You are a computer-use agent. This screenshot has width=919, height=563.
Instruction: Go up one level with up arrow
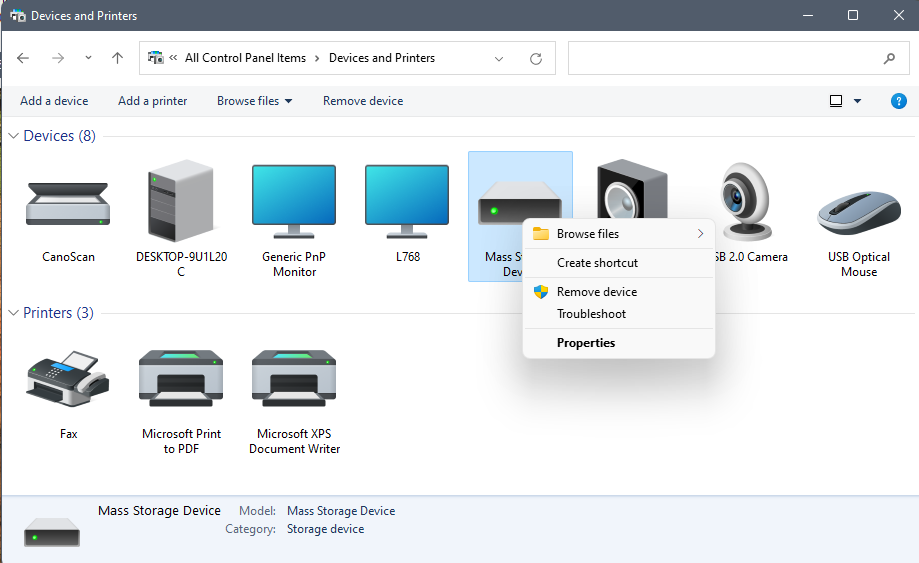117,58
